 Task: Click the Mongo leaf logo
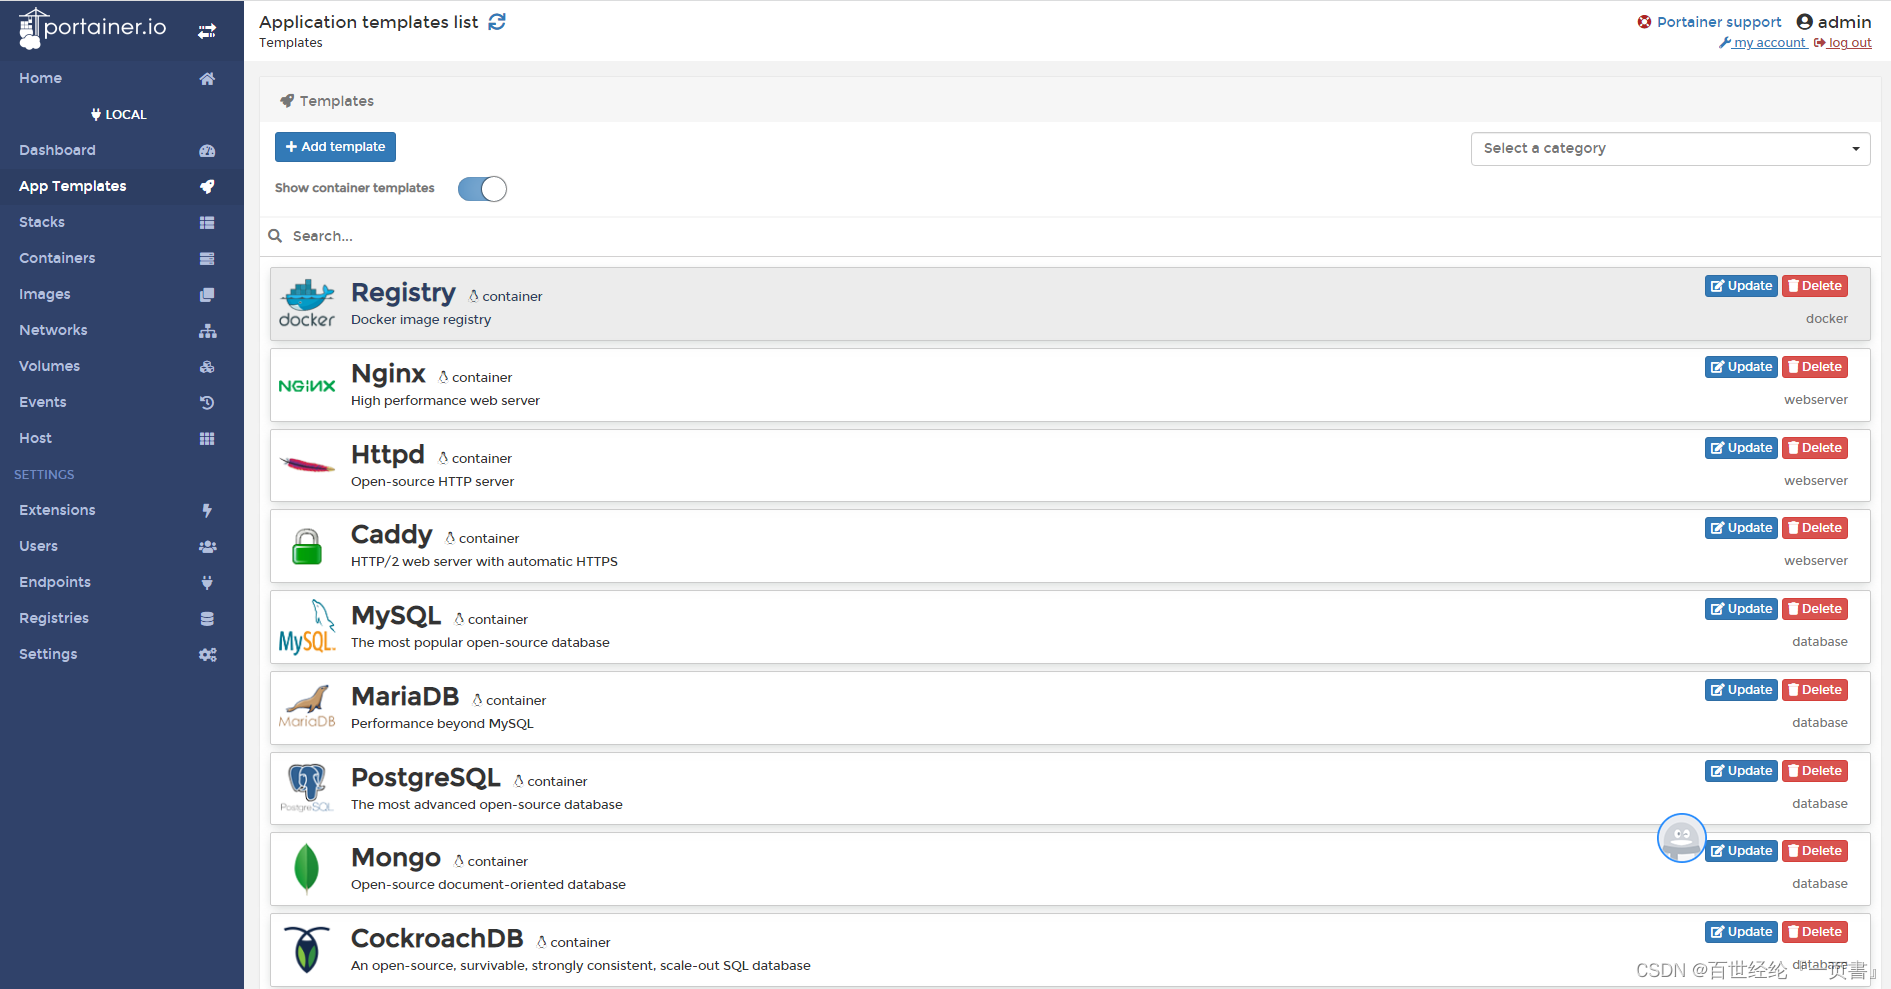pos(307,868)
